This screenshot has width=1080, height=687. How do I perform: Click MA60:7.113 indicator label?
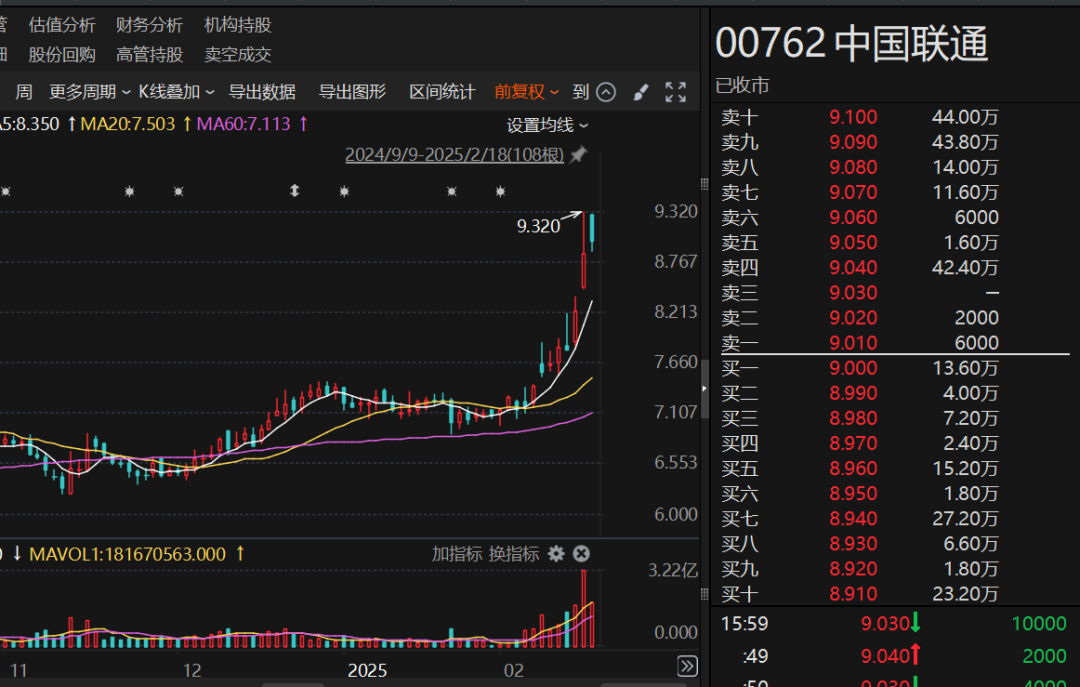pyautogui.click(x=243, y=124)
